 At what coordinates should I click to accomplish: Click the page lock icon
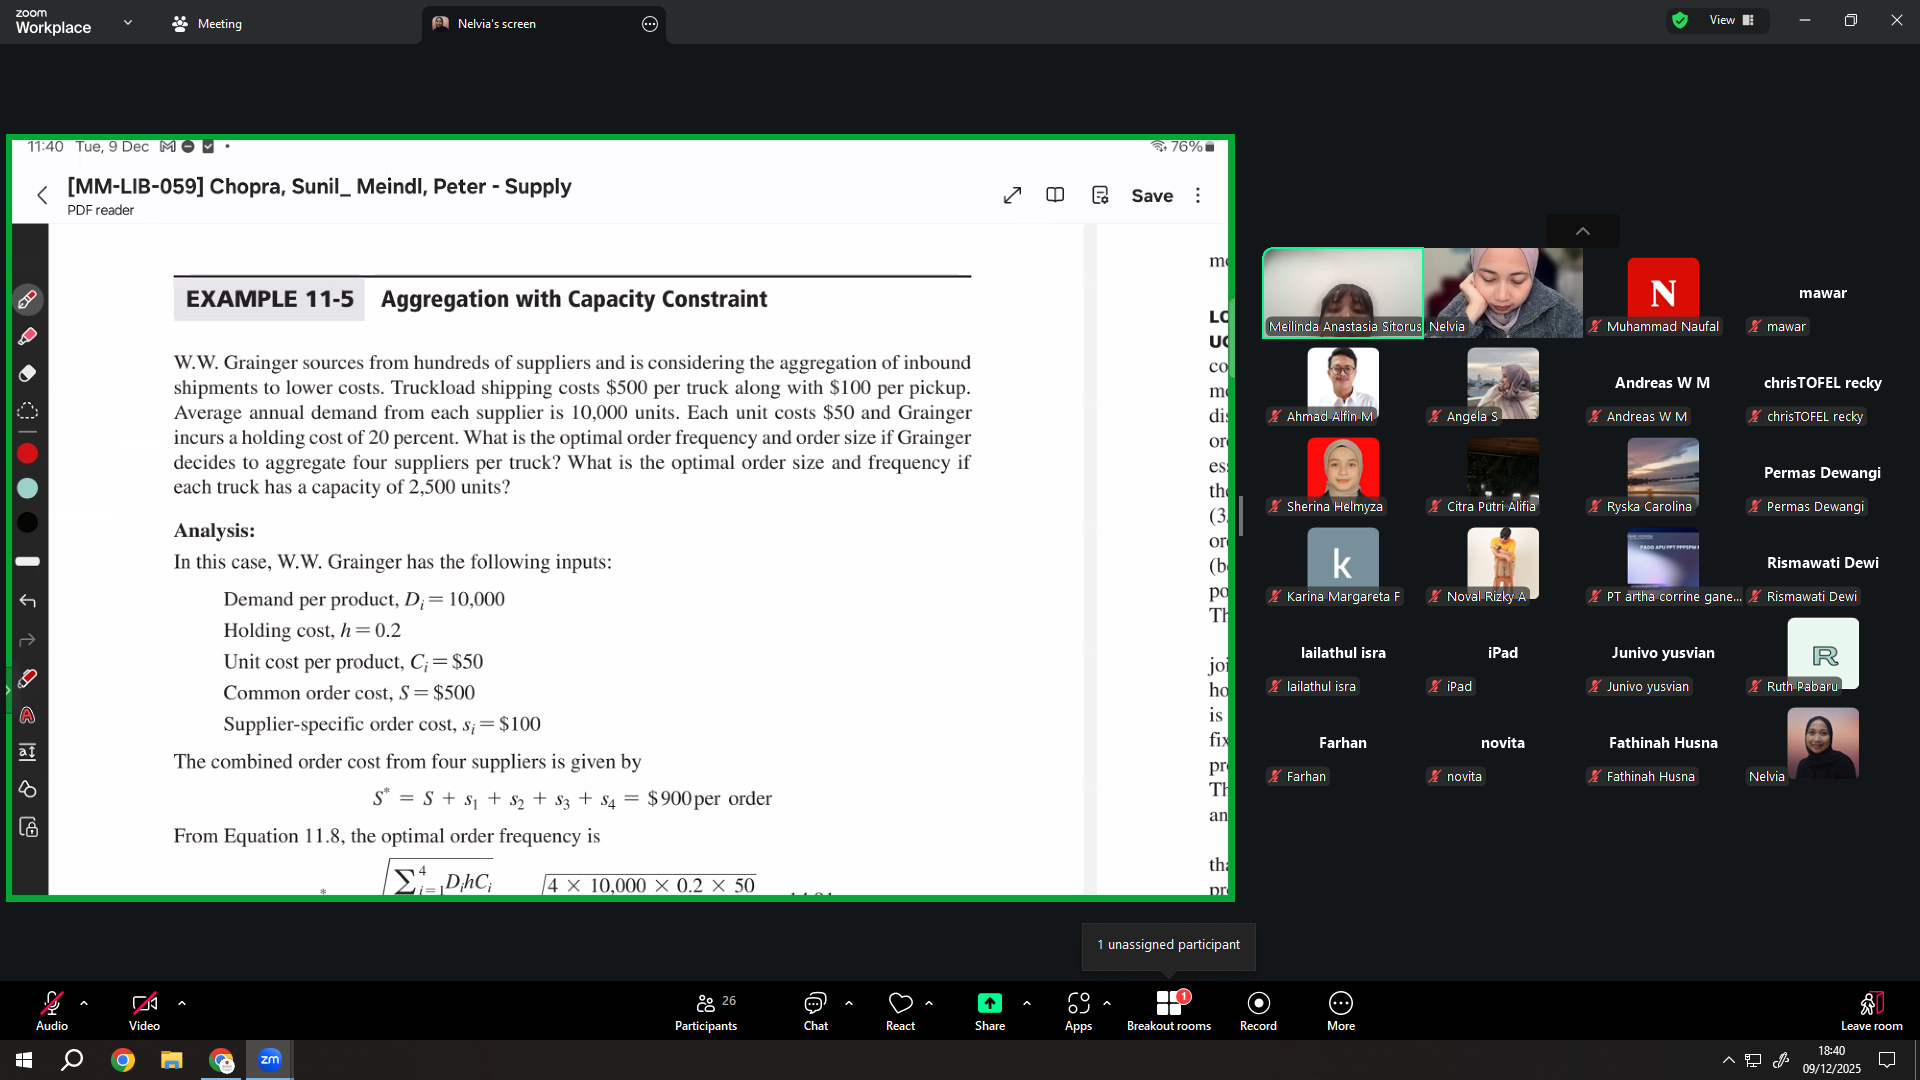[28, 827]
